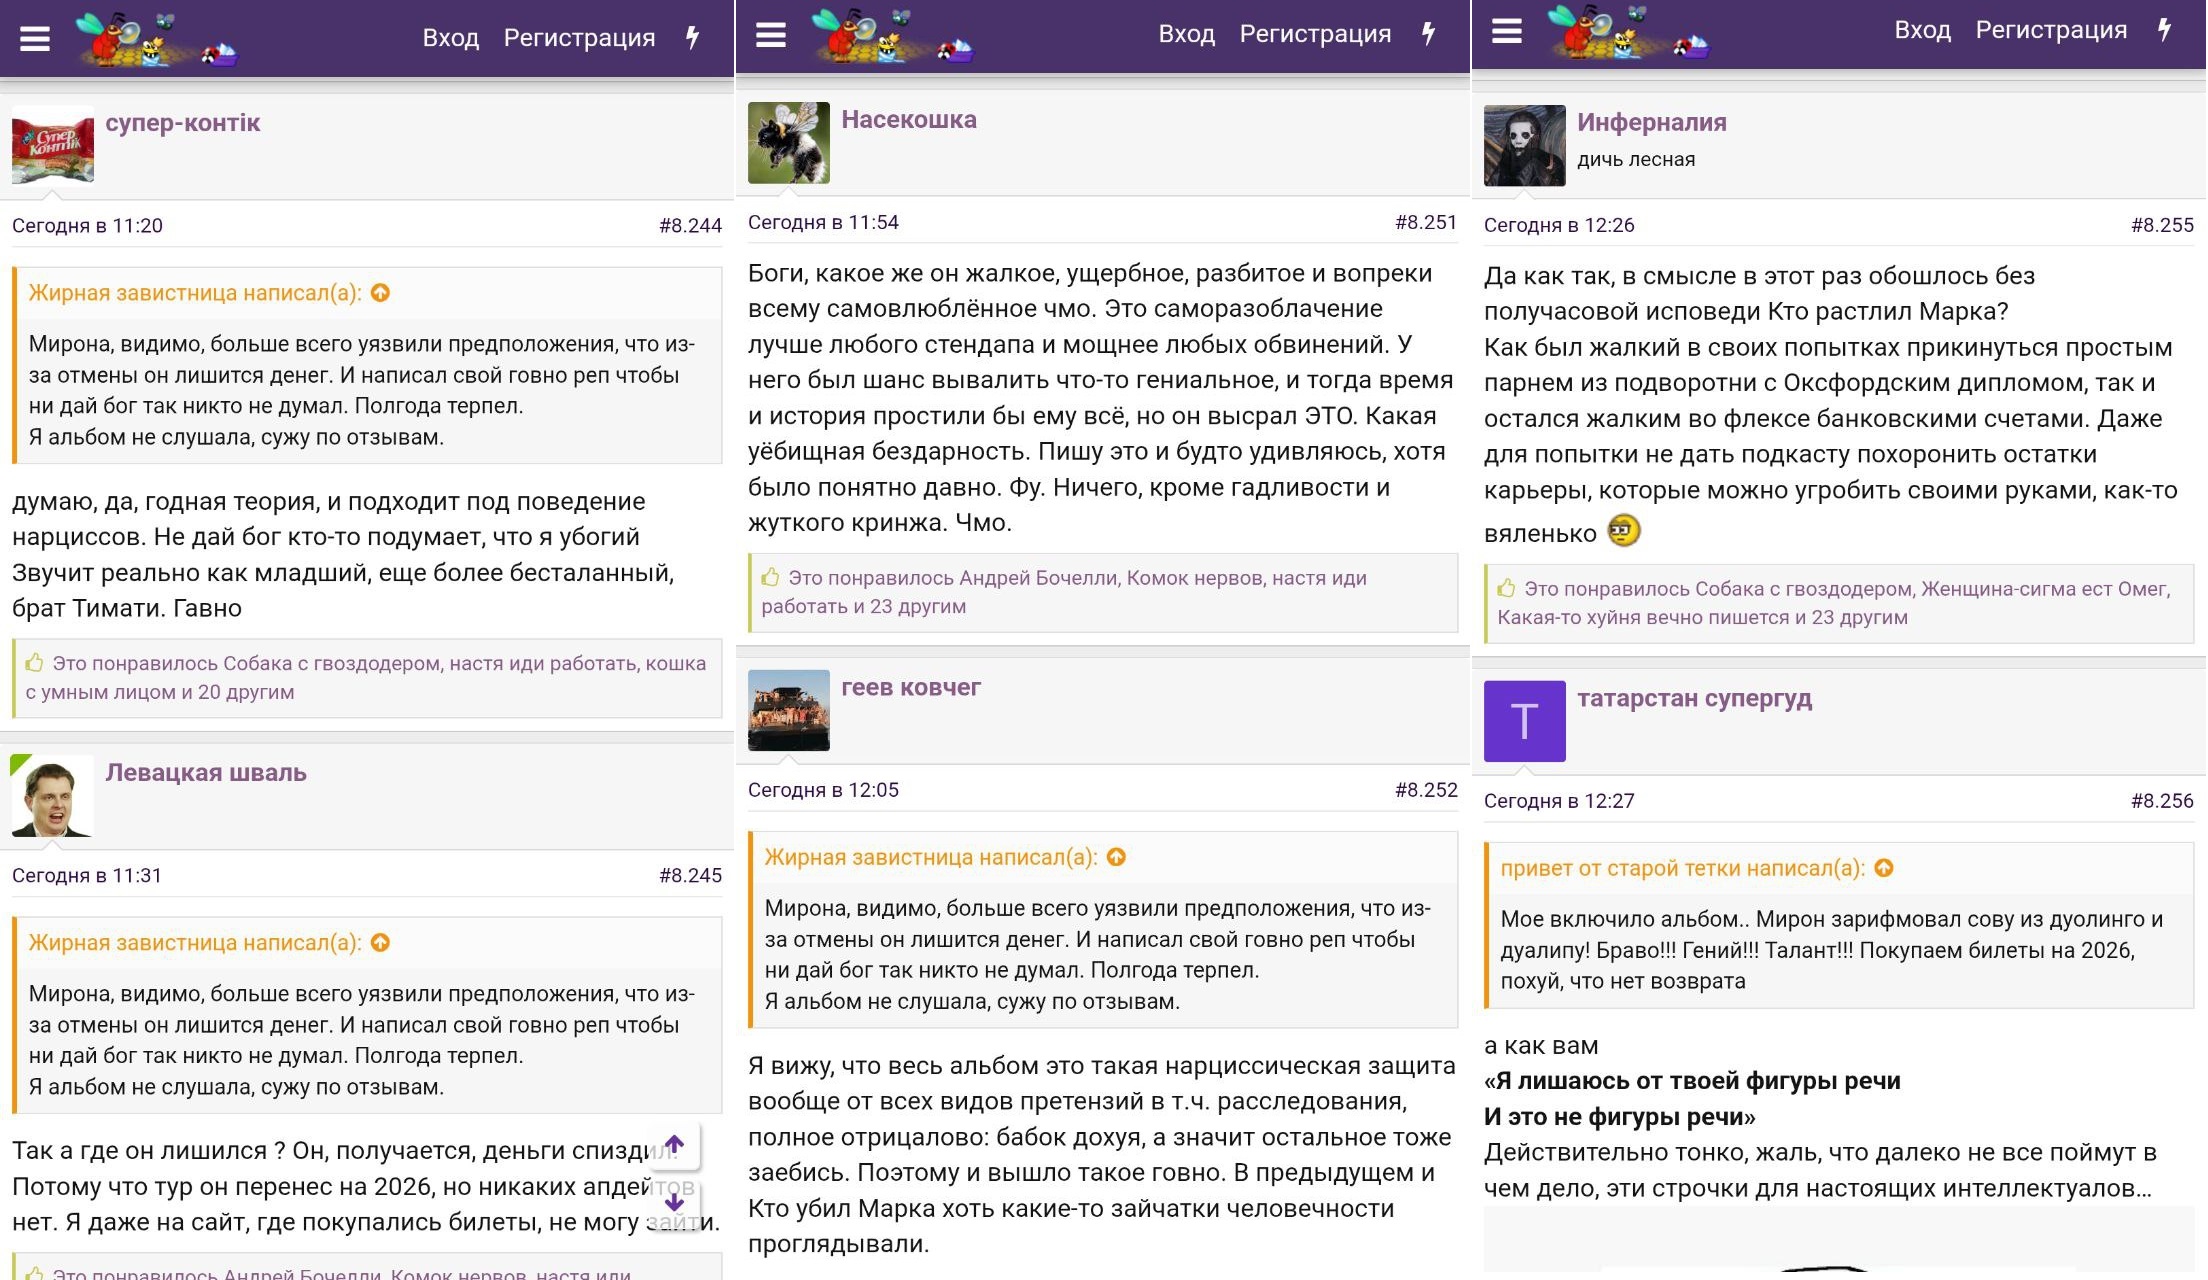
Task: Open hamburger menu in the left panel
Action: (x=35, y=38)
